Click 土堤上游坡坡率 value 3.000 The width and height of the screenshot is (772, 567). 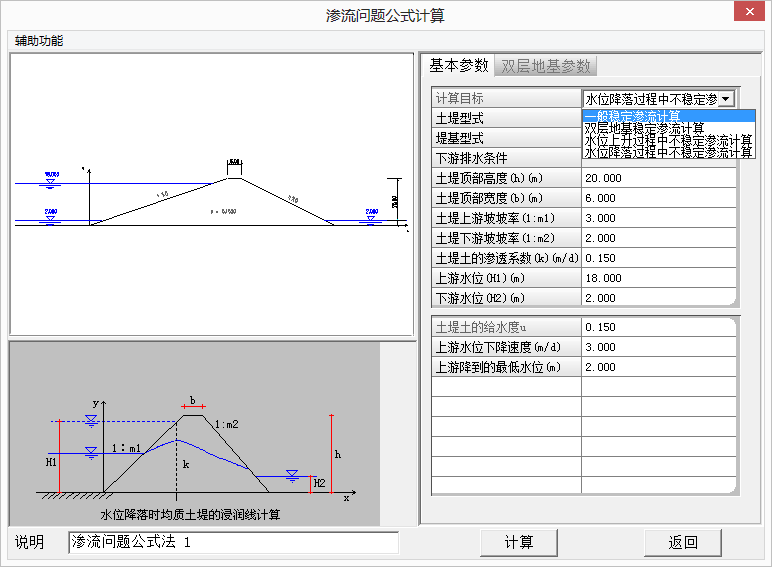coord(658,218)
